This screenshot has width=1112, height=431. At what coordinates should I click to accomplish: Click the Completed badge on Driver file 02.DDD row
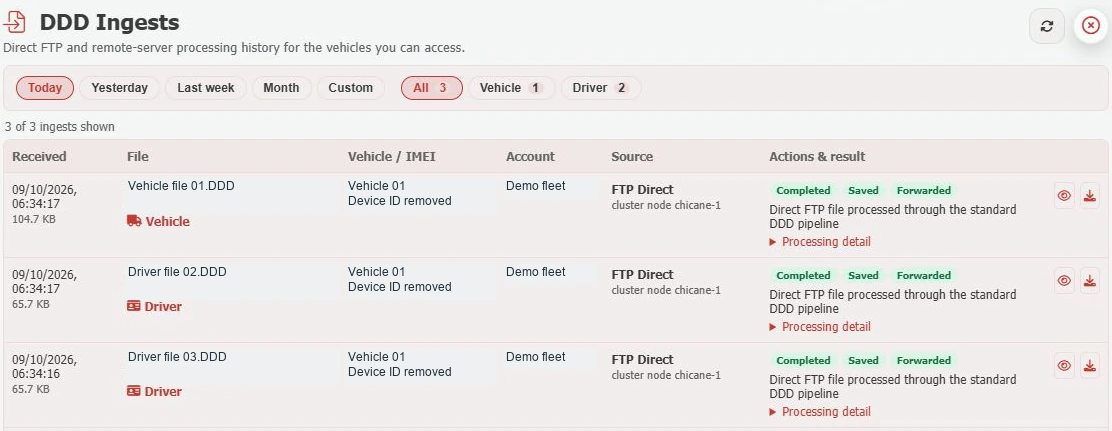(803, 275)
